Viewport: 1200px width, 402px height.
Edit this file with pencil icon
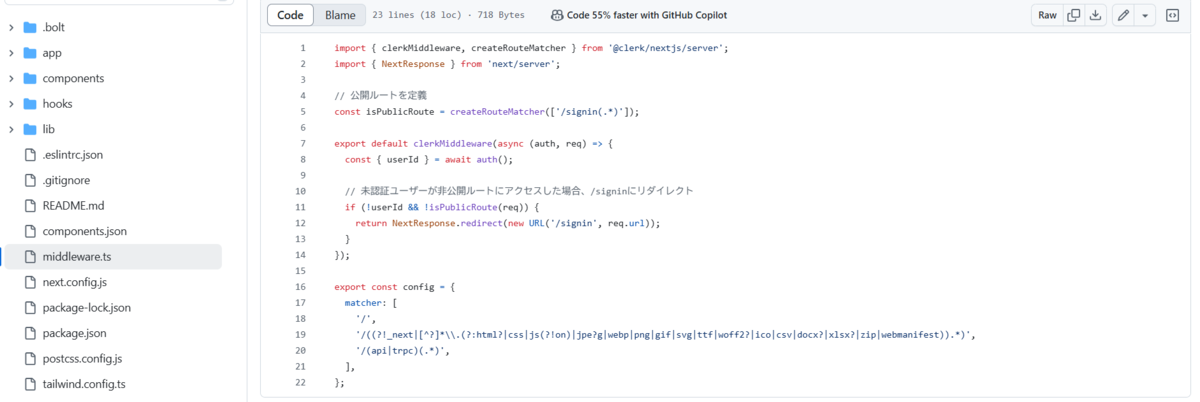coord(1124,15)
